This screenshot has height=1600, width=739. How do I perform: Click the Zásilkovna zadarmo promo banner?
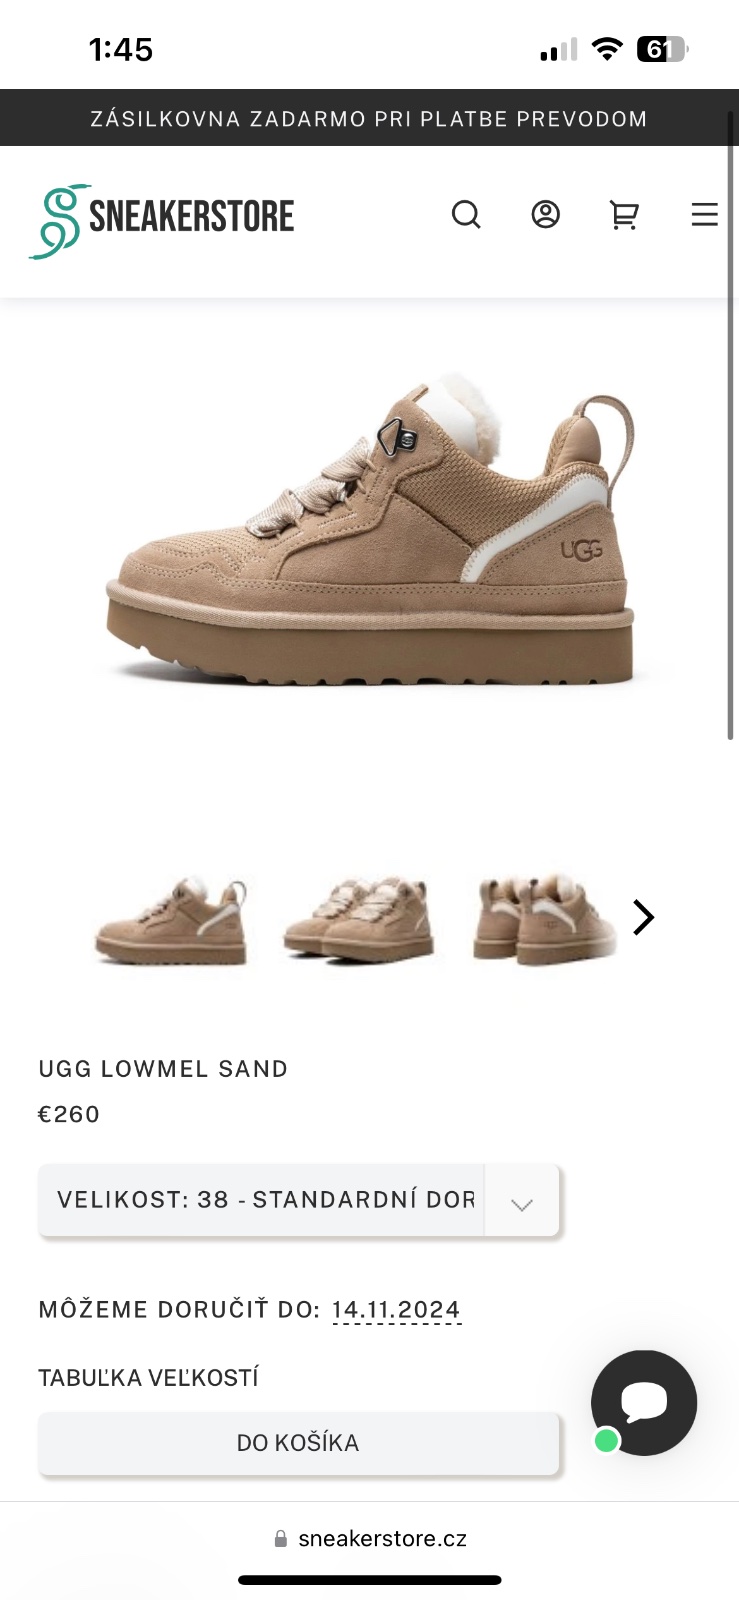point(369,118)
